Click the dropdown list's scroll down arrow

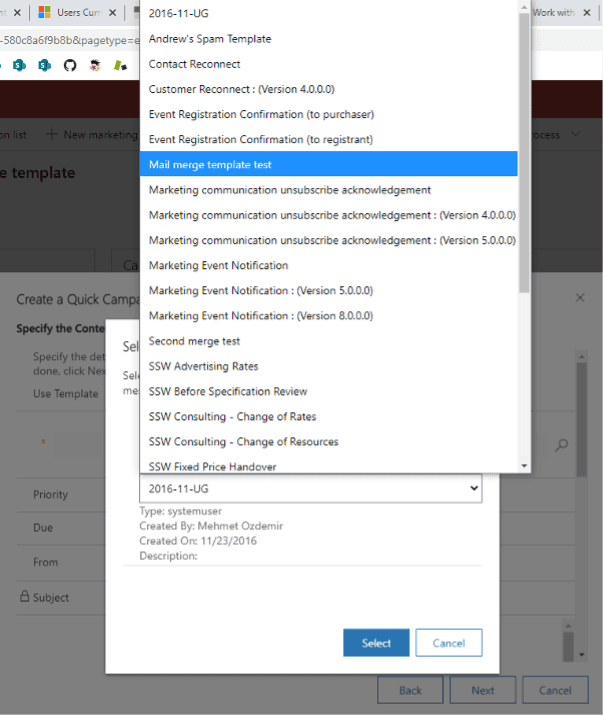[524, 465]
